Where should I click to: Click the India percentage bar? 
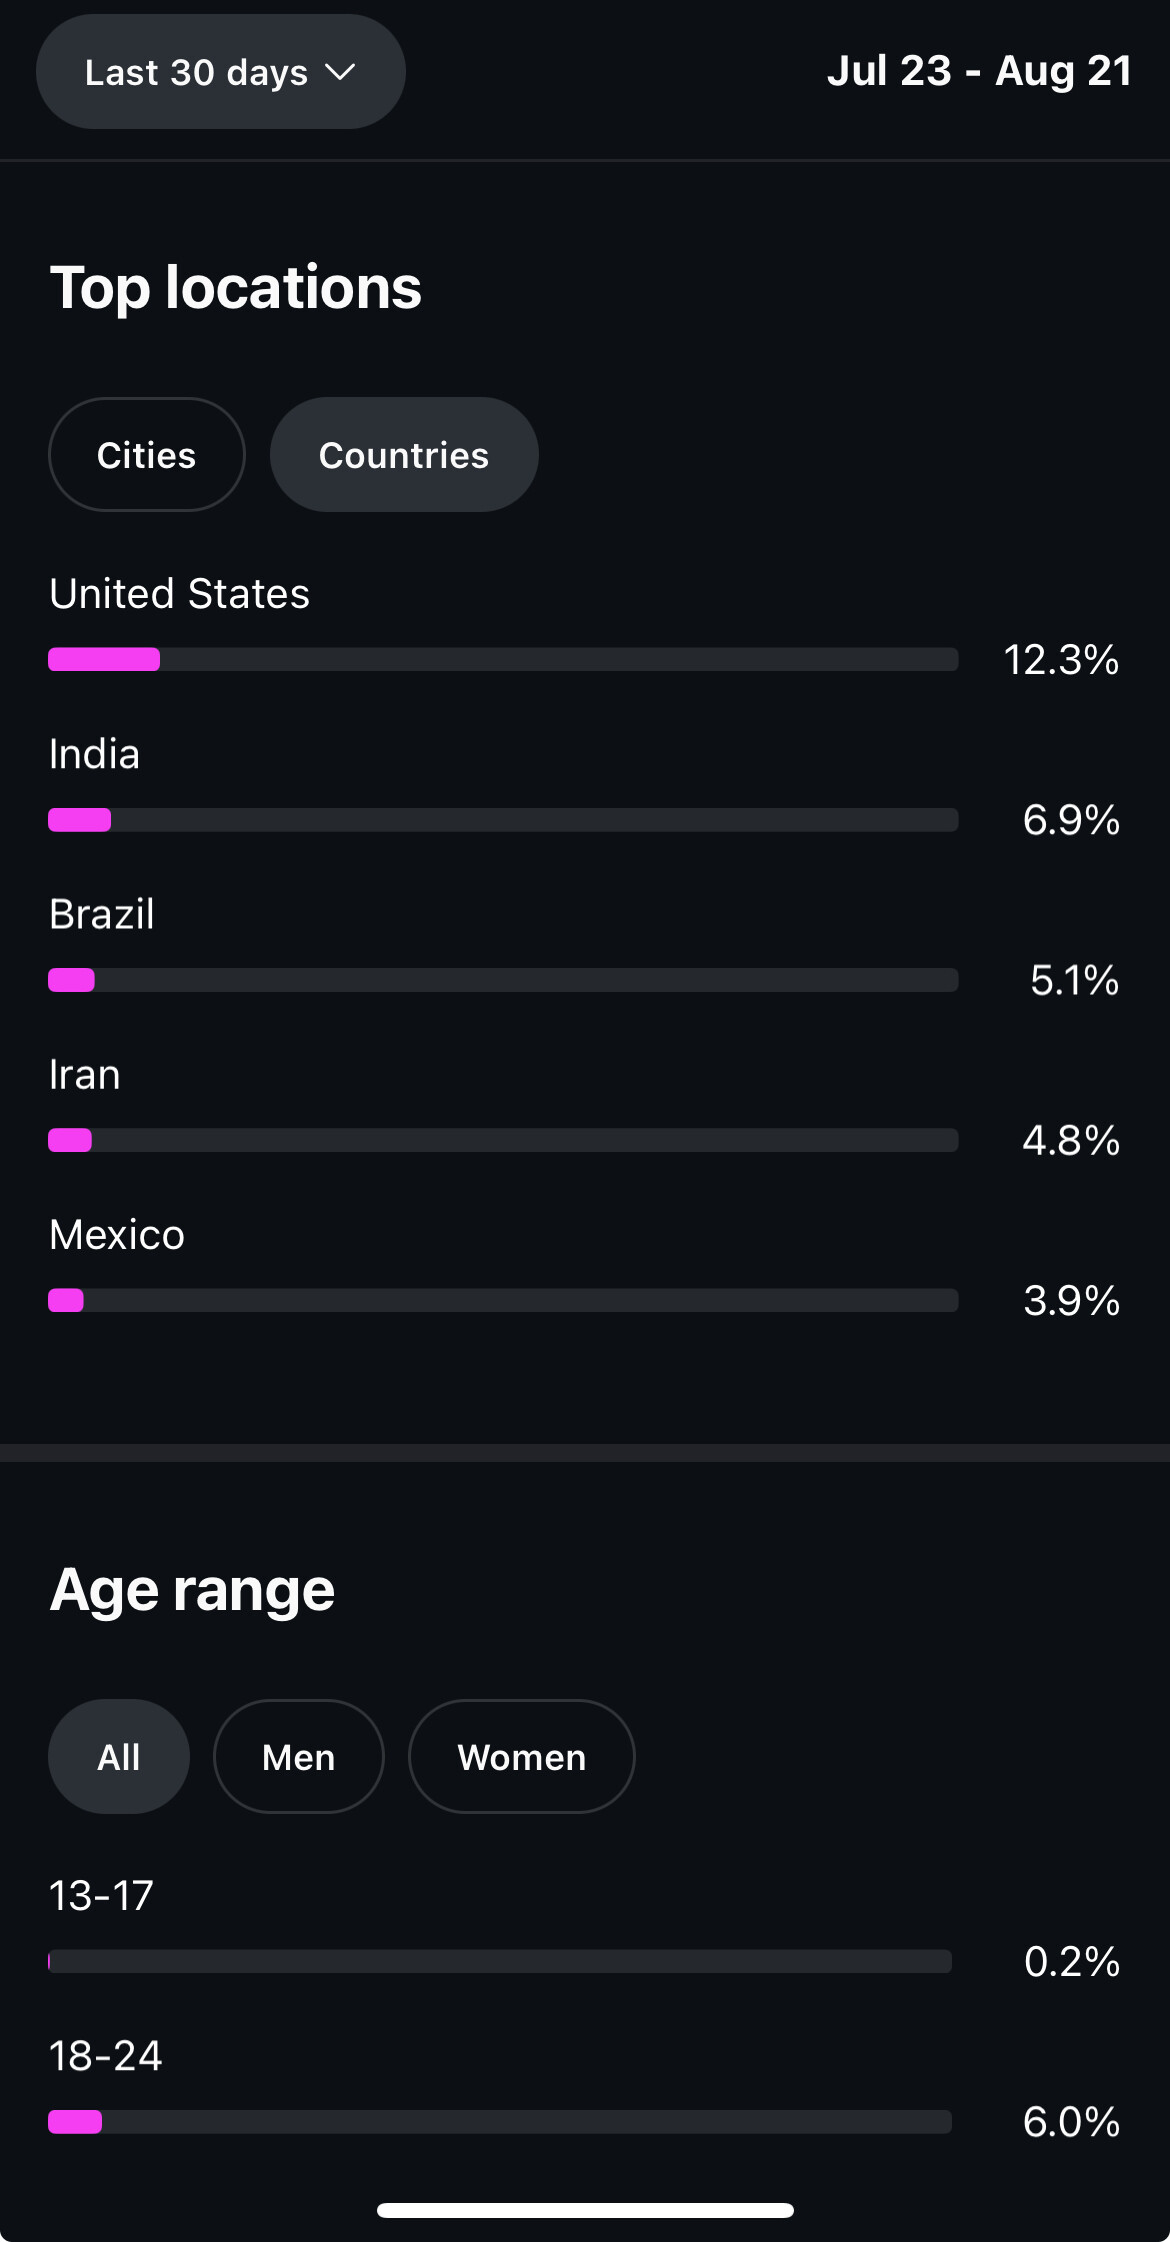pyautogui.click(x=503, y=820)
